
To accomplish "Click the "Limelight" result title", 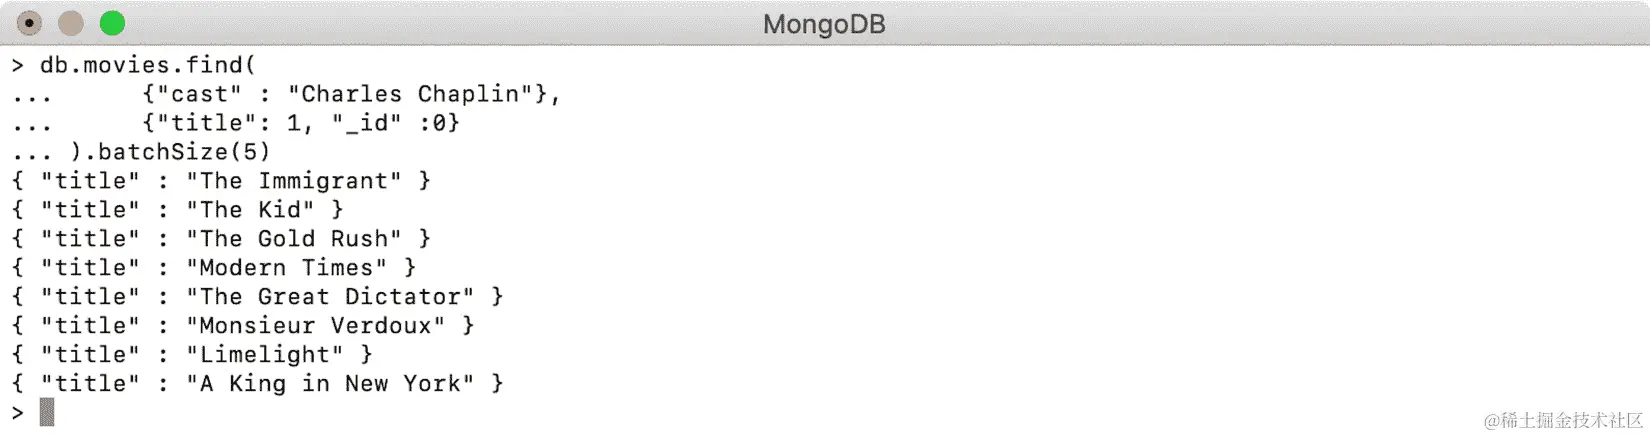I will (x=265, y=355).
